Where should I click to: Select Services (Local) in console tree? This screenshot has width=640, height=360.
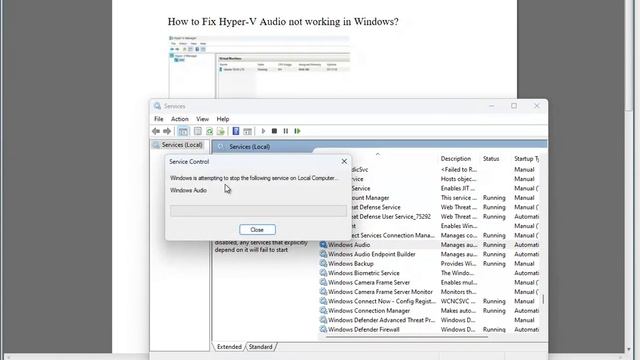pyautogui.click(x=178, y=145)
